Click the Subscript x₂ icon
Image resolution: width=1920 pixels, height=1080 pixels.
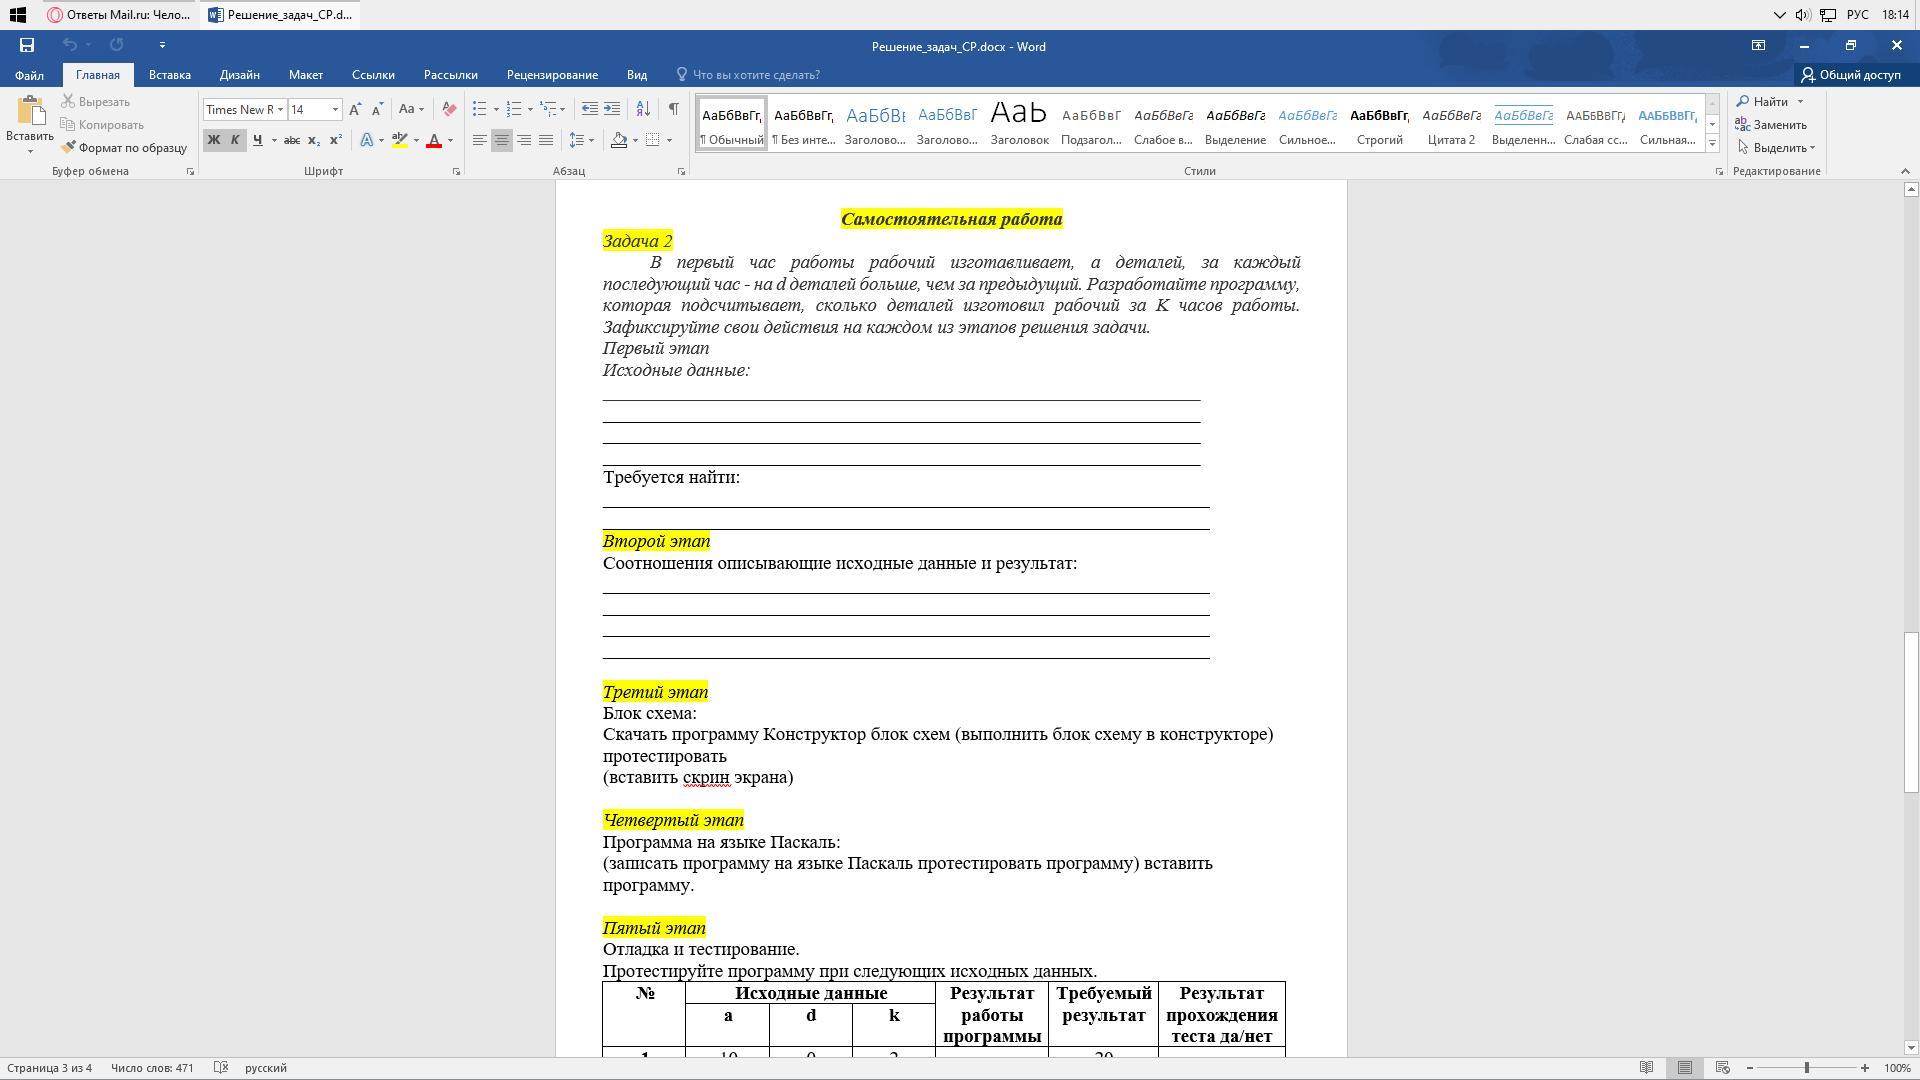click(x=313, y=141)
